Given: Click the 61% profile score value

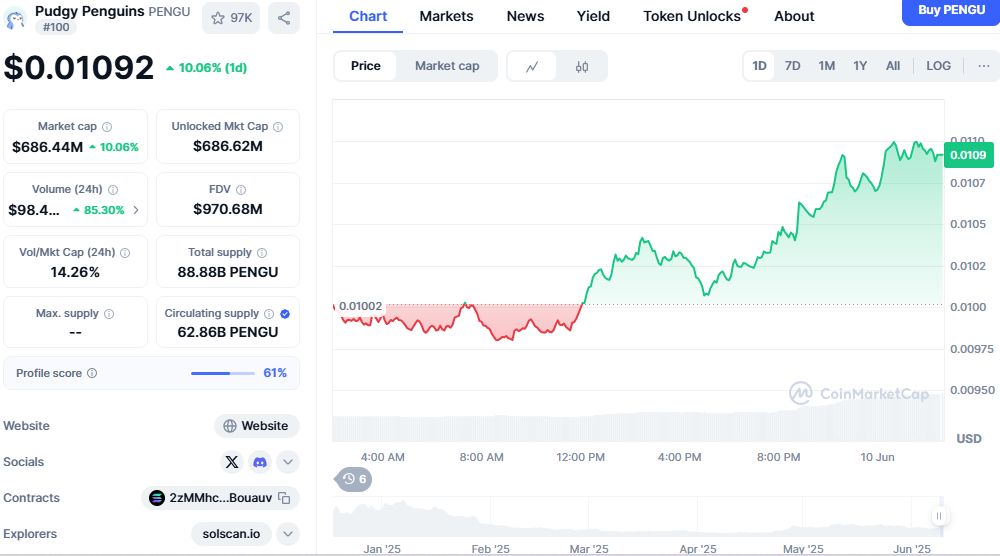Looking at the screenshot, I should [275, 373].
